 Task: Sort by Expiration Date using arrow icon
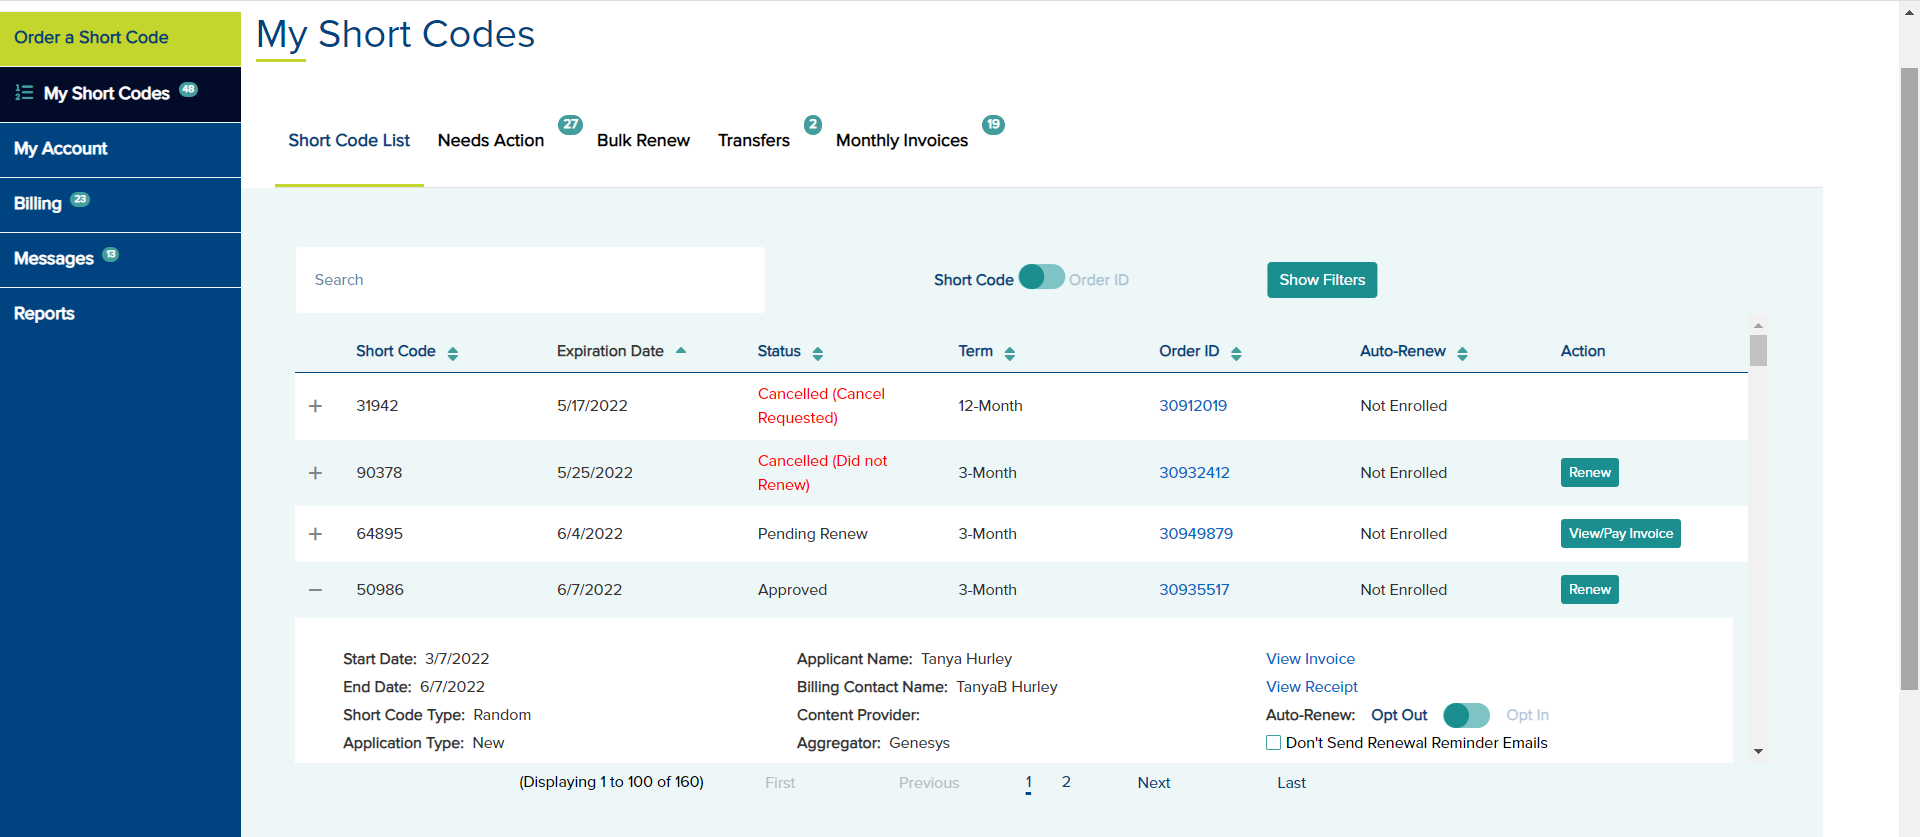681,351
